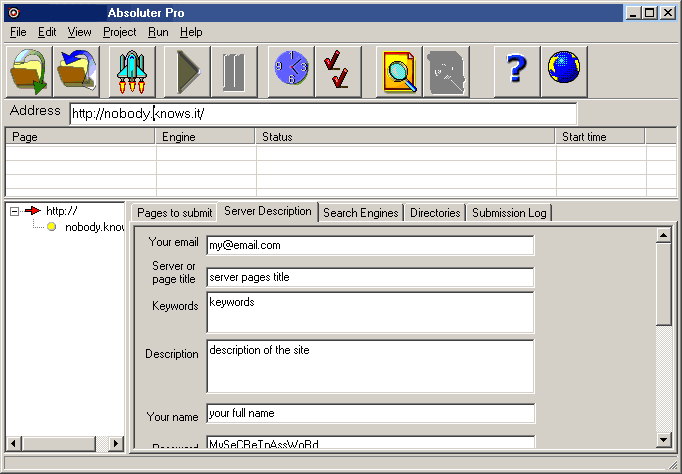The image size is (682, 474).
Task: Switch to the Submission Log tab
Action: (x=509, y=213)
